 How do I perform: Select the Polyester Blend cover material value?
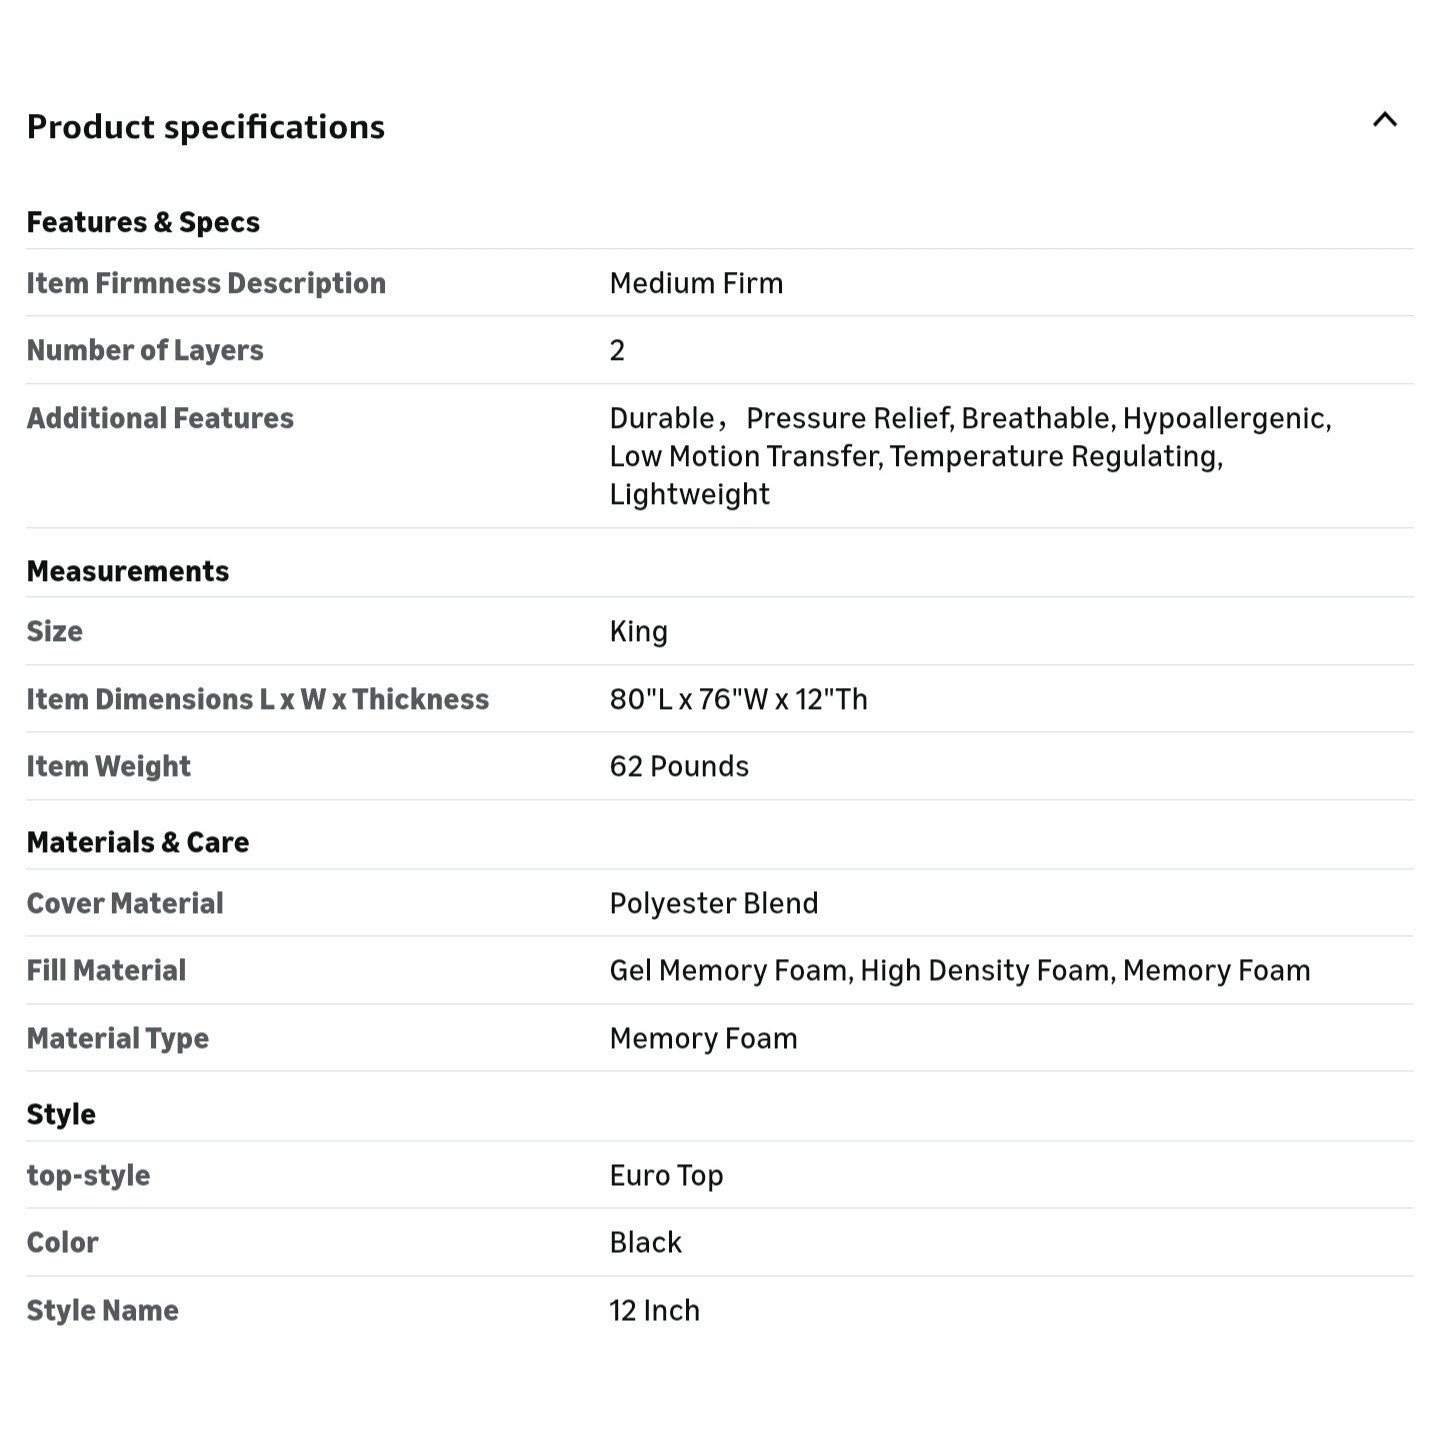coord(714,903)
